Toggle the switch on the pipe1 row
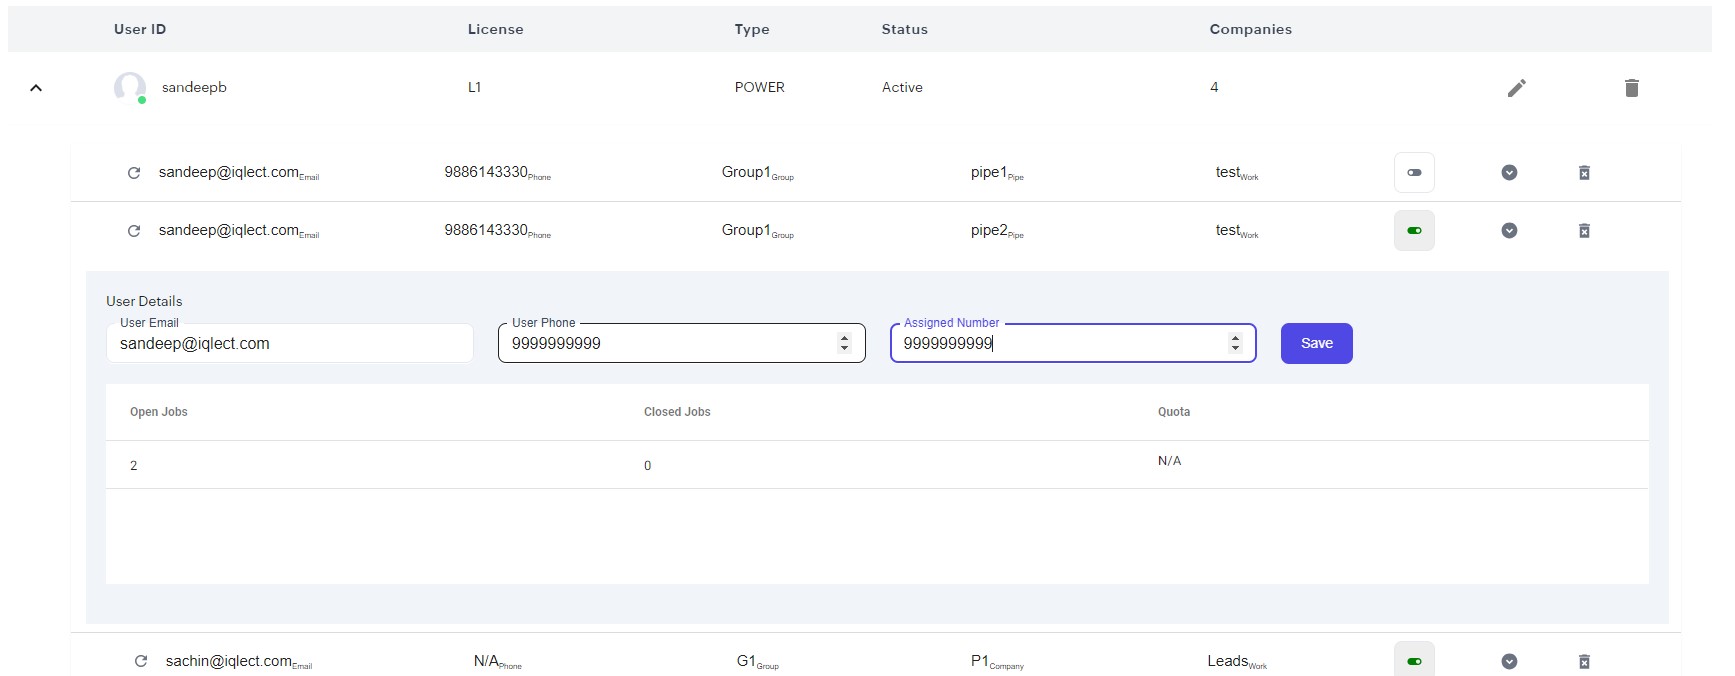The width and height of the screenshot is (1735, 676). point(1414,172)
